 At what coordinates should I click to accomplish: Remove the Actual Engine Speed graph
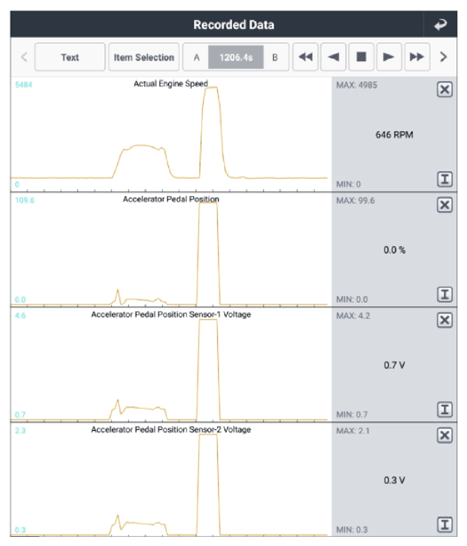[445, 89]
